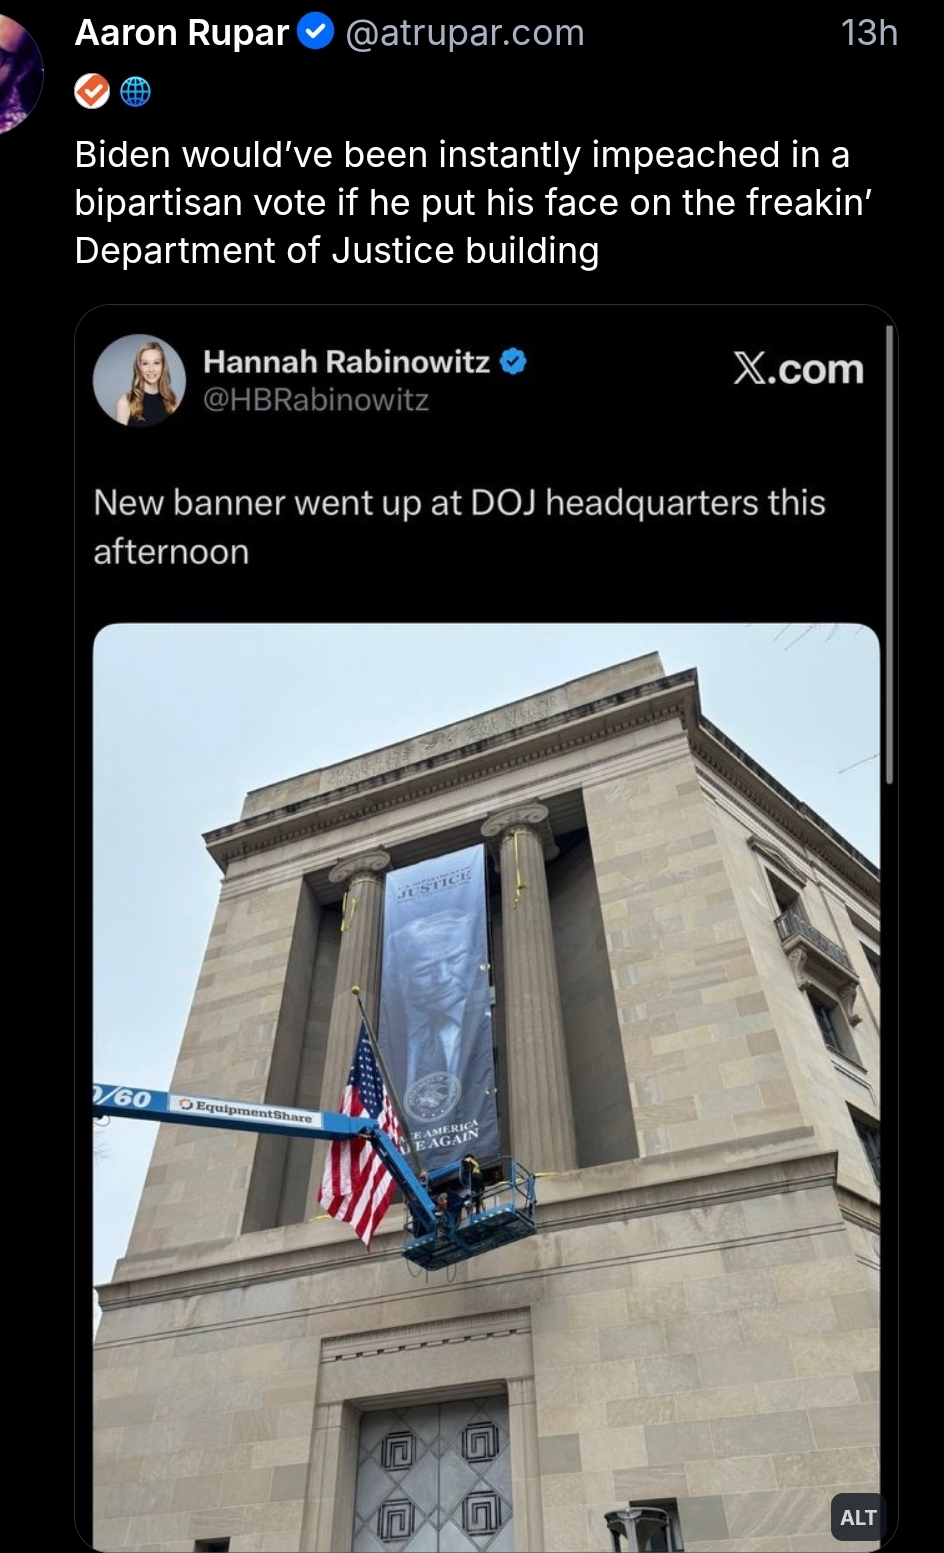Image resolution: width=944 pixels, height=1553 pixels.
Task: Click the Aaron Rupar display name
Action: 182,33
